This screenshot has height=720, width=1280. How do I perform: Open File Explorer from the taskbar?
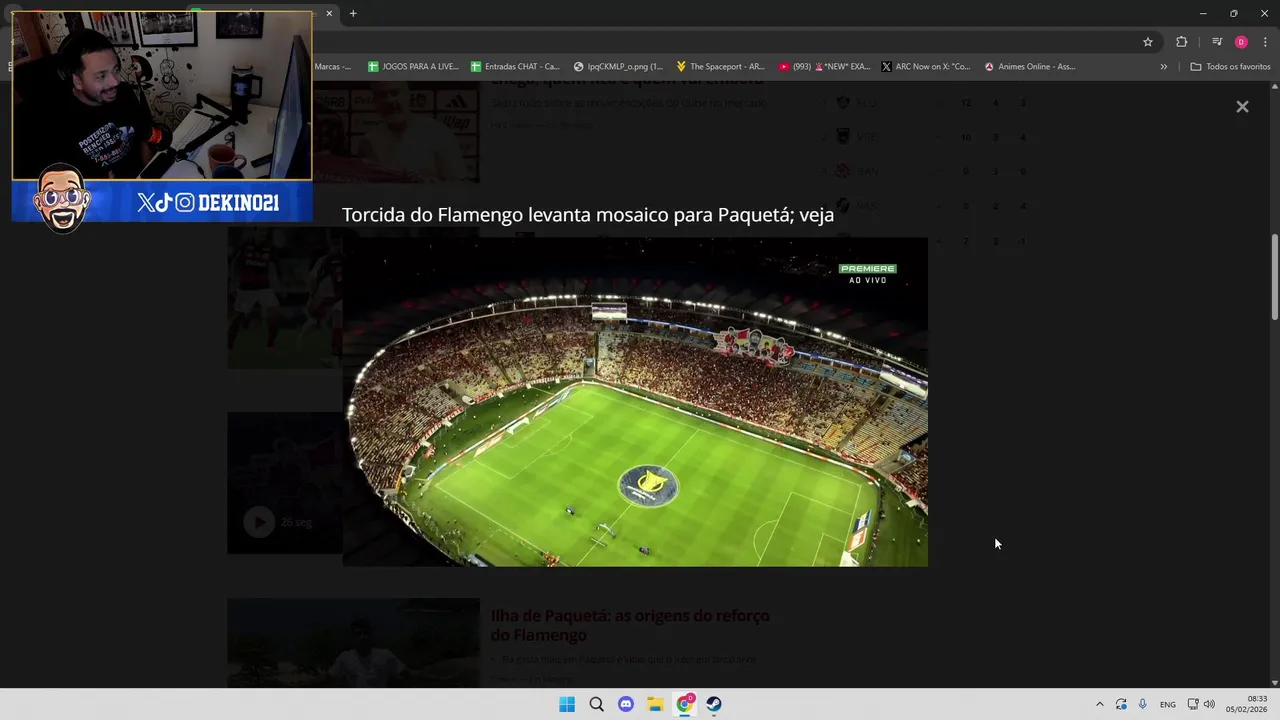[x=655, y=704]
